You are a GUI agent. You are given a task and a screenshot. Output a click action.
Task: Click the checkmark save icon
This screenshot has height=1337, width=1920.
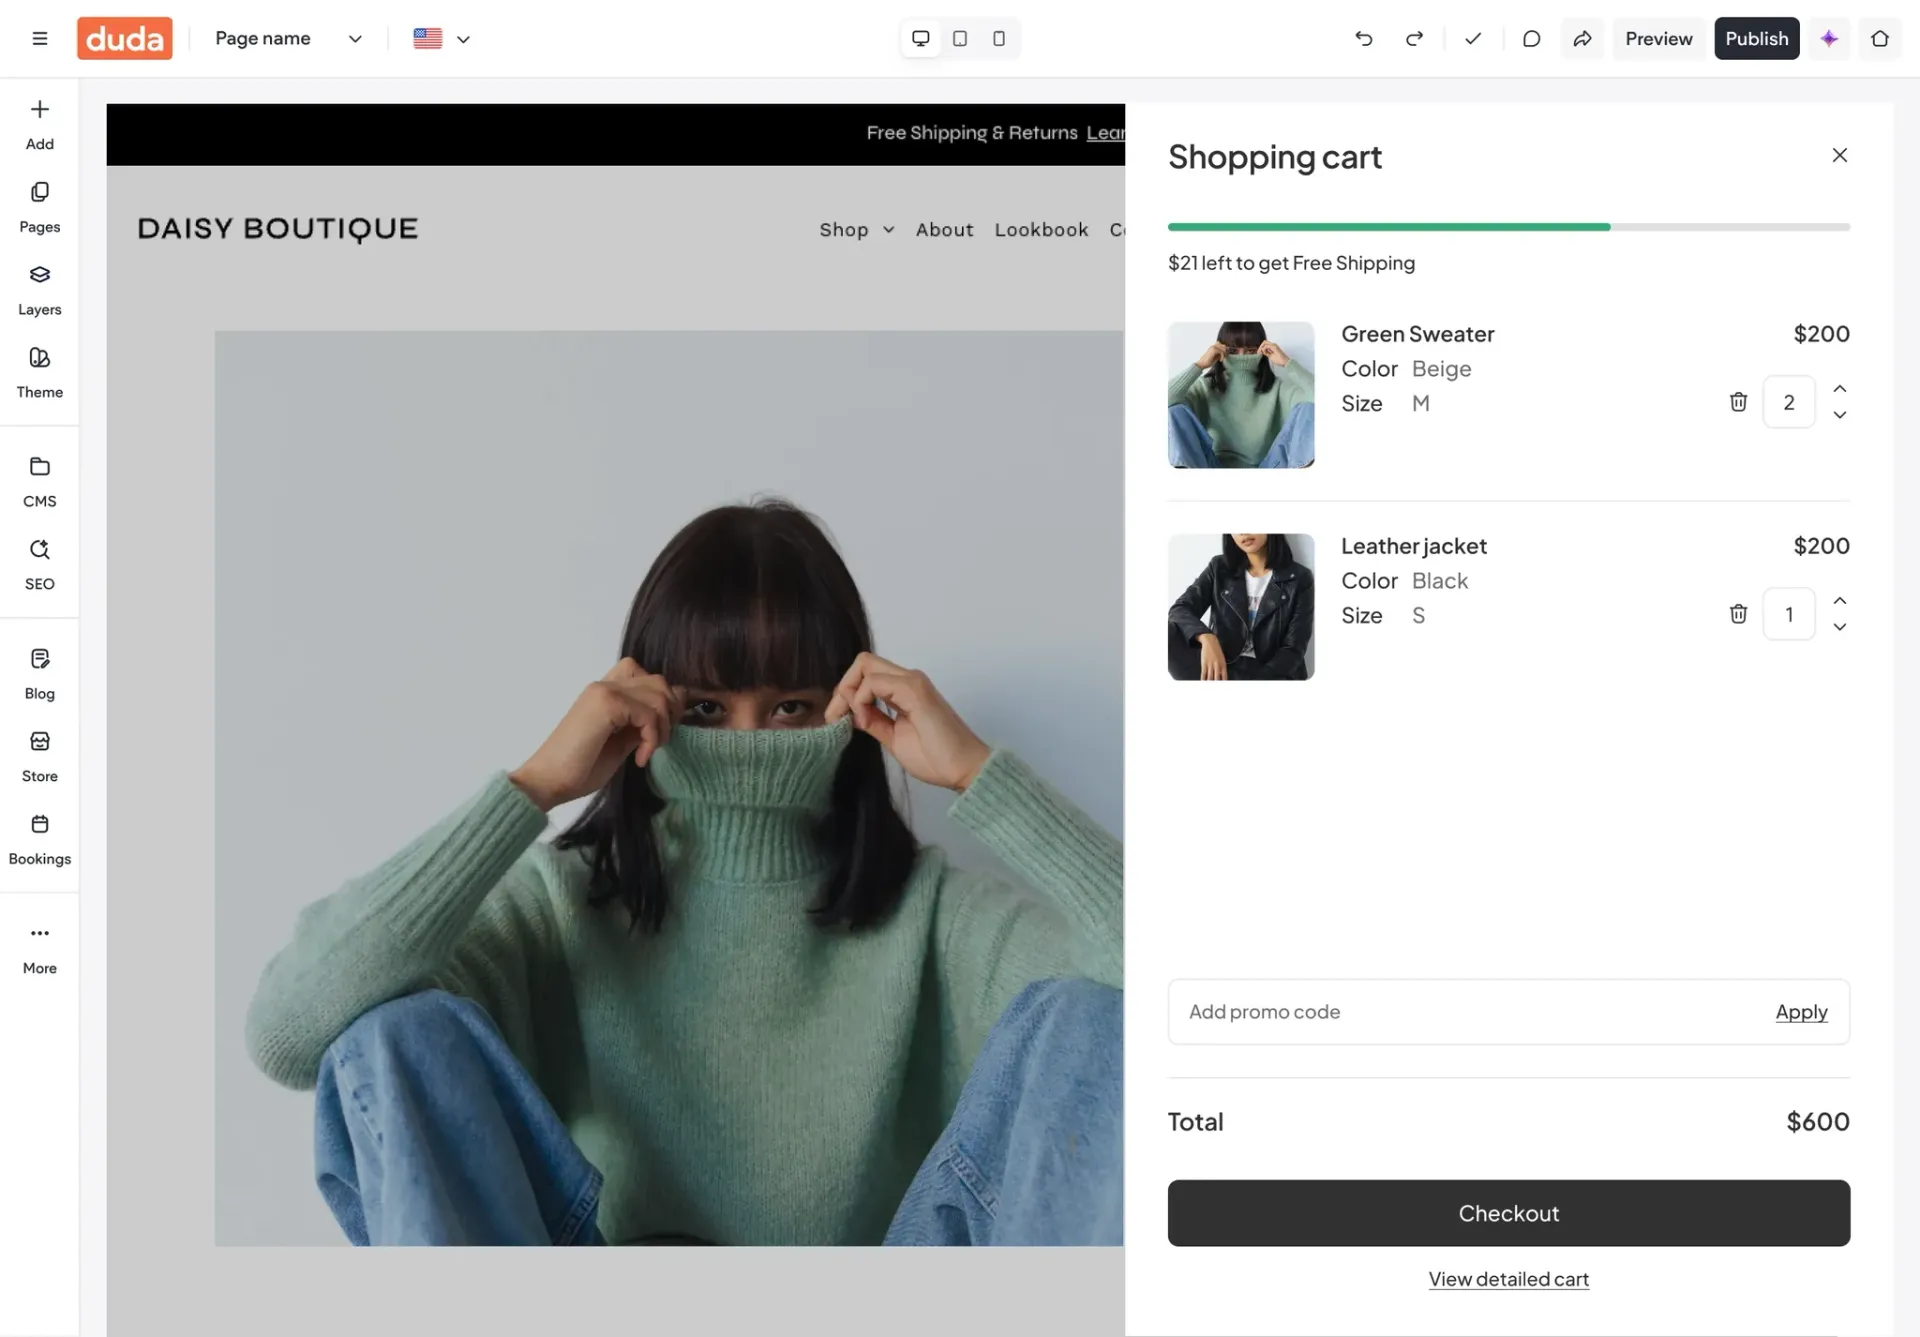1473,38
